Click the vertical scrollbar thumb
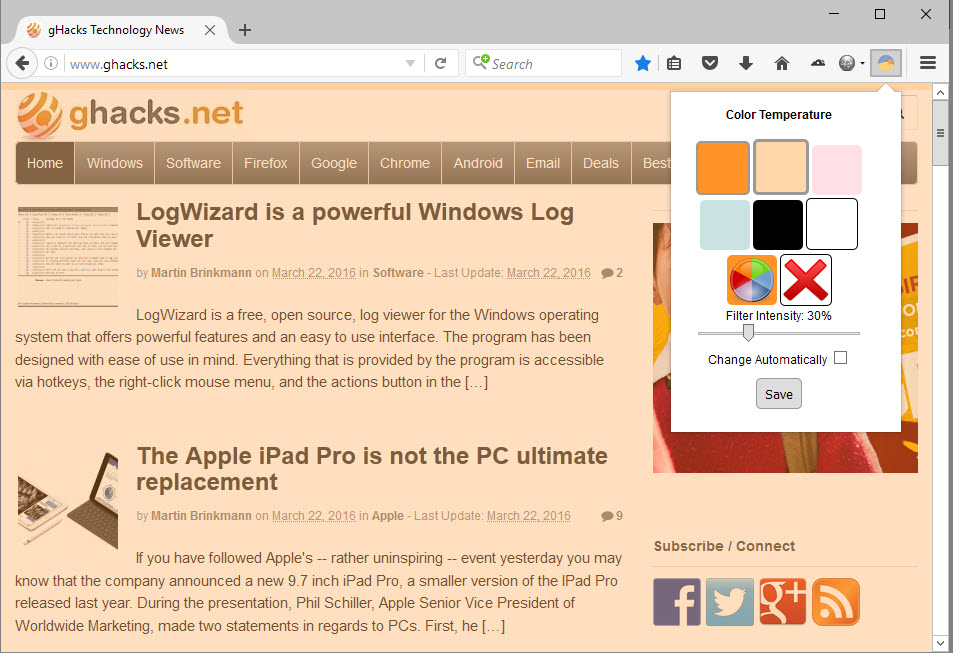Viewport: 953px width, 653px height. [x=940, y=133]
